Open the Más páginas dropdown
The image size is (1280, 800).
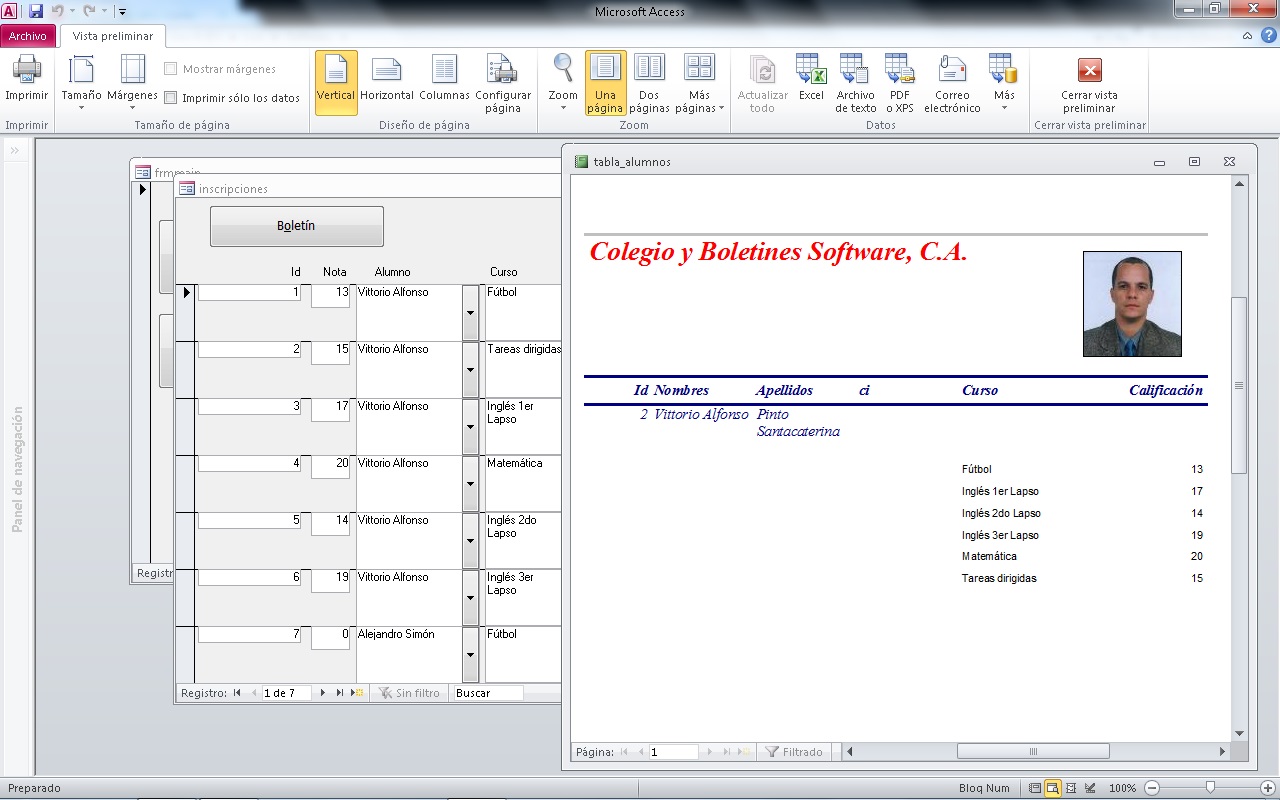coord(699,83)
